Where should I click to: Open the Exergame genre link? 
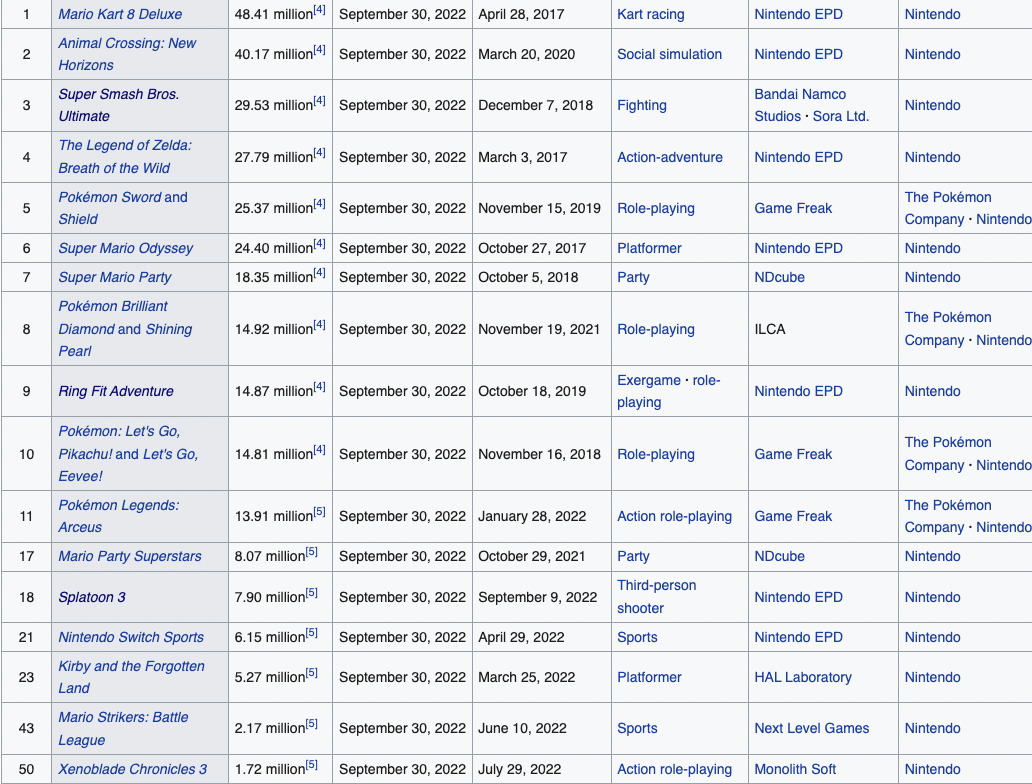click(648, 380)
